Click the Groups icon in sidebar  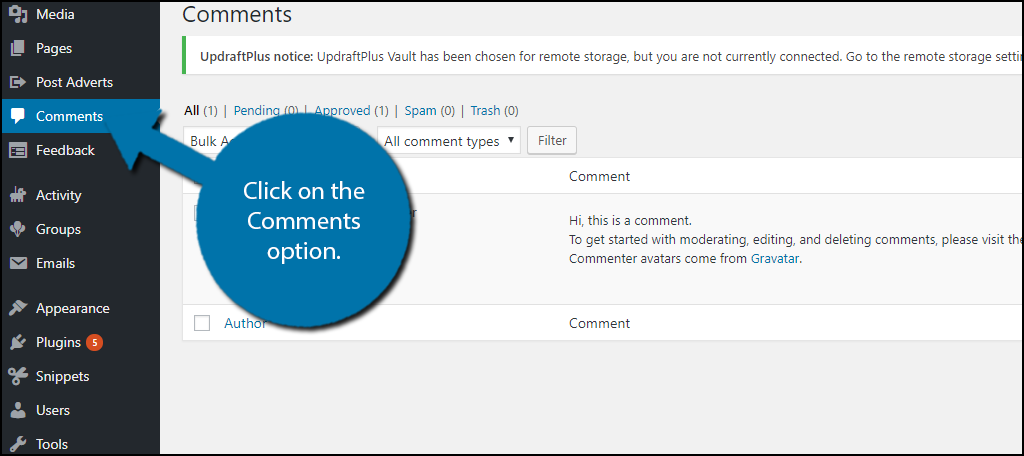tap(18, 229)
